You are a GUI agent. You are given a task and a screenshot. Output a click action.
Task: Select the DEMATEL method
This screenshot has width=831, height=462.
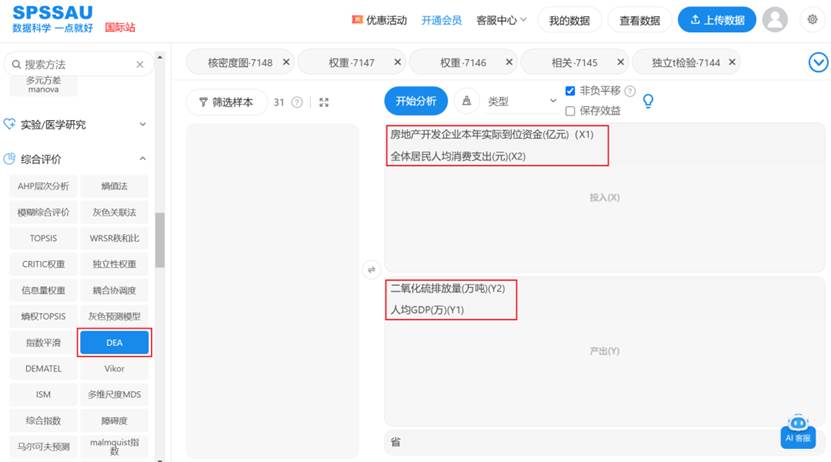[x=43, y=368]
